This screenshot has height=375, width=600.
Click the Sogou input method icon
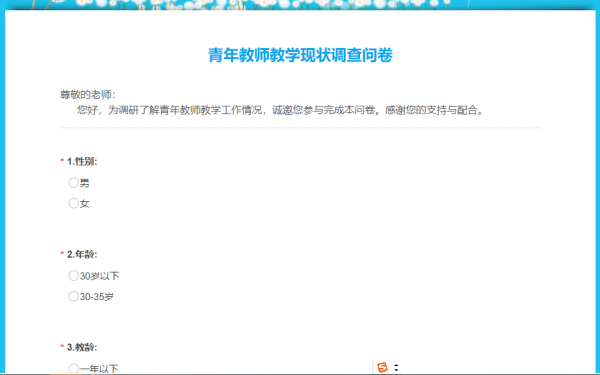pyautogui.click(x=382, y=367)
